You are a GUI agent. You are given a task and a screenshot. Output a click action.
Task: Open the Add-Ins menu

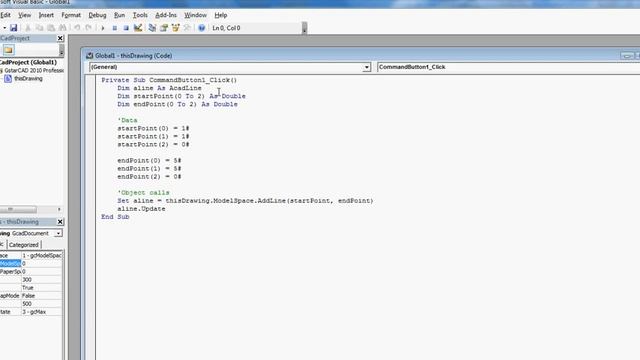[x=166, y=15]
